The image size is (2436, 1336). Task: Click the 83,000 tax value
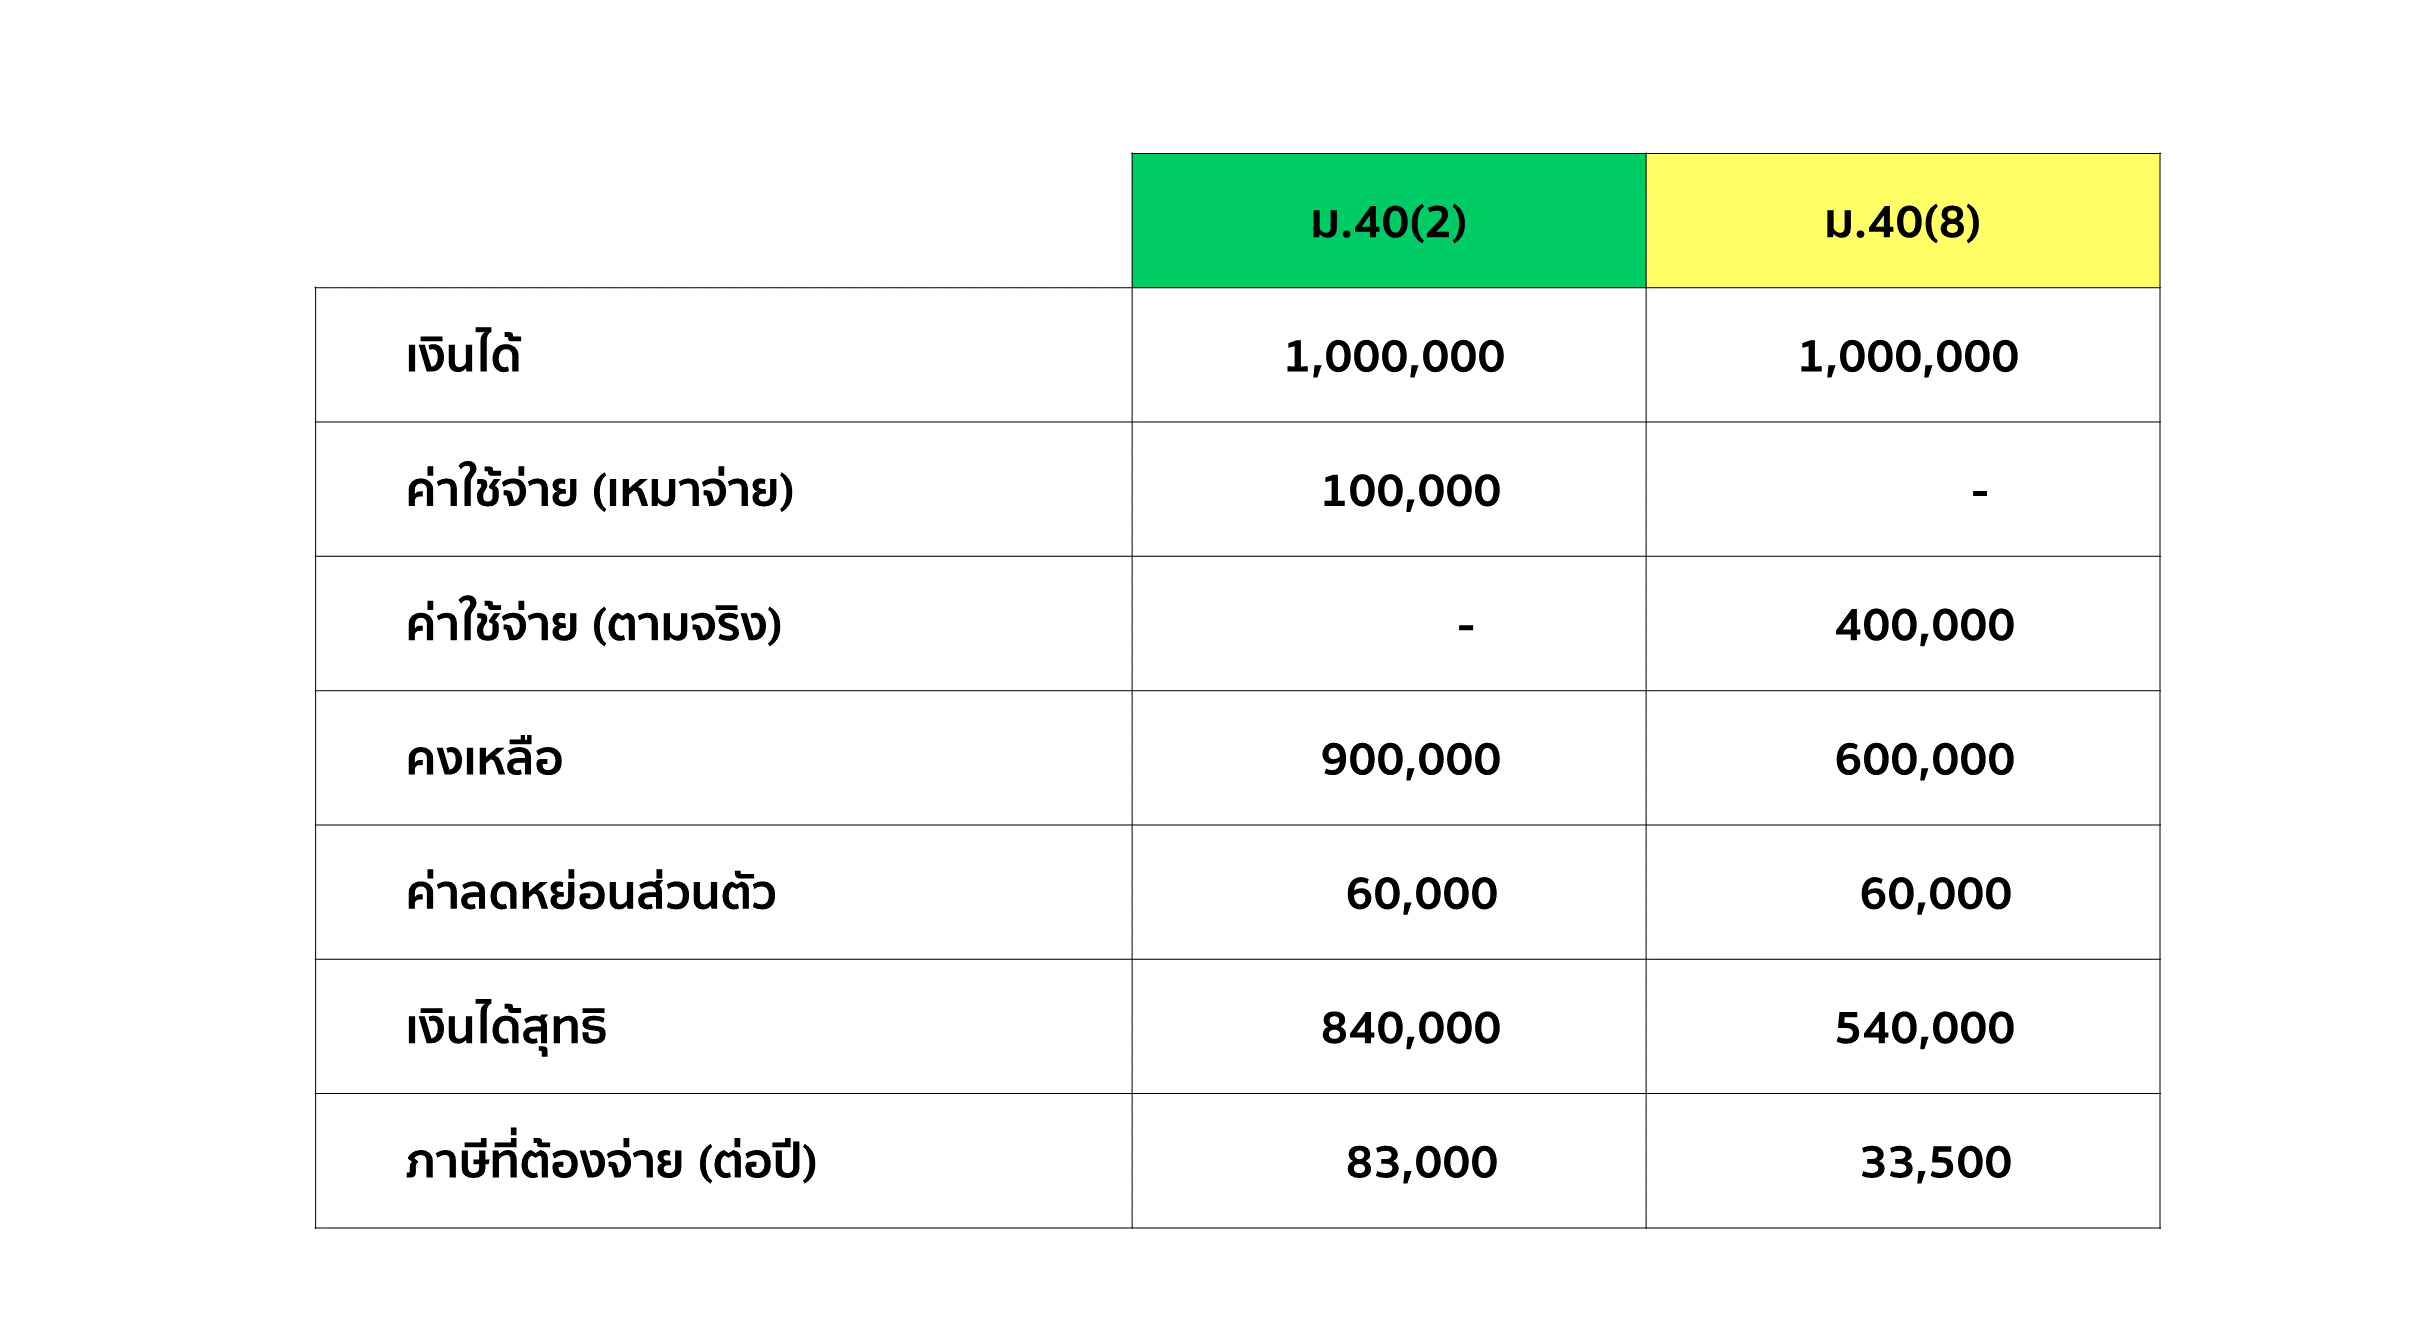click(1421, 1162)
